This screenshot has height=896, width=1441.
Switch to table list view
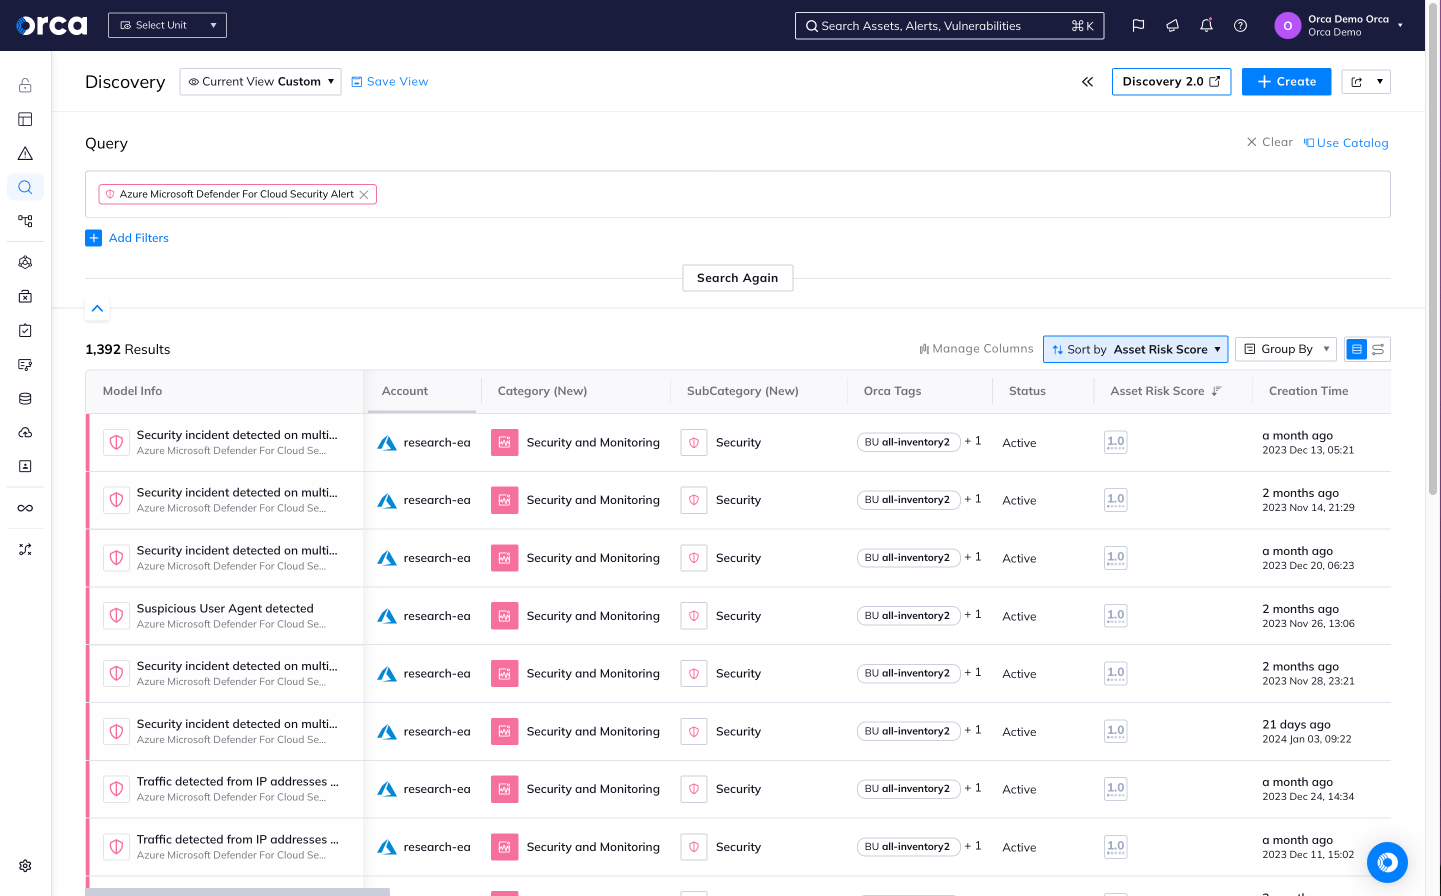tap(1357, 349)
